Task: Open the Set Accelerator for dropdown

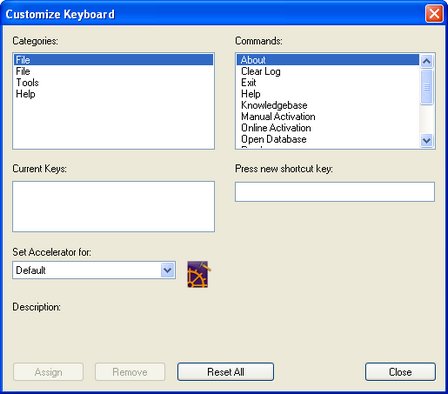Action: [x=167, y=270]
